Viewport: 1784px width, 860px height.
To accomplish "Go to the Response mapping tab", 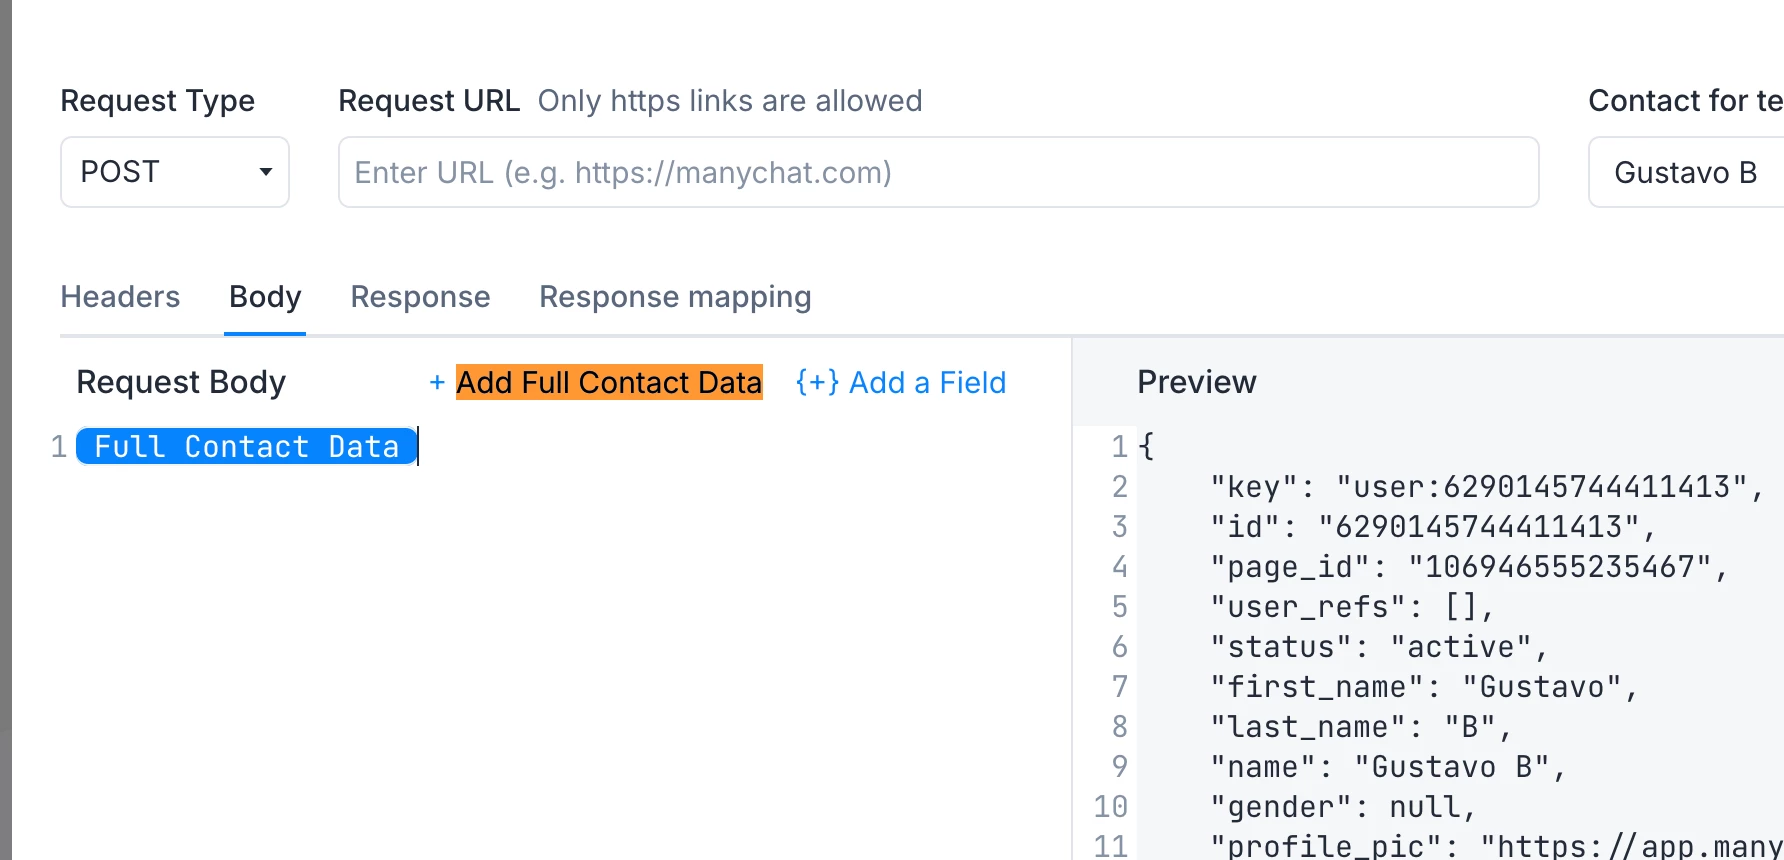I will pyautogui.click(x=675, y=297).
